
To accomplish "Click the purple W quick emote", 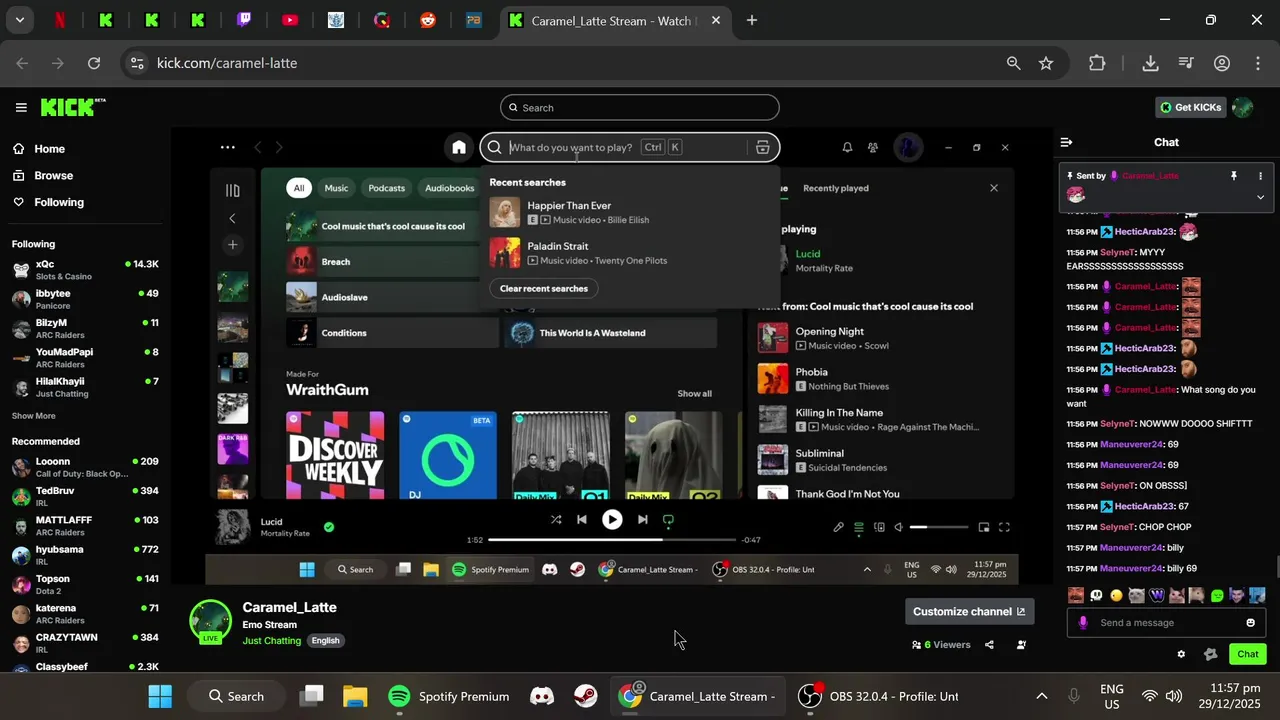I will point(1157,595).
